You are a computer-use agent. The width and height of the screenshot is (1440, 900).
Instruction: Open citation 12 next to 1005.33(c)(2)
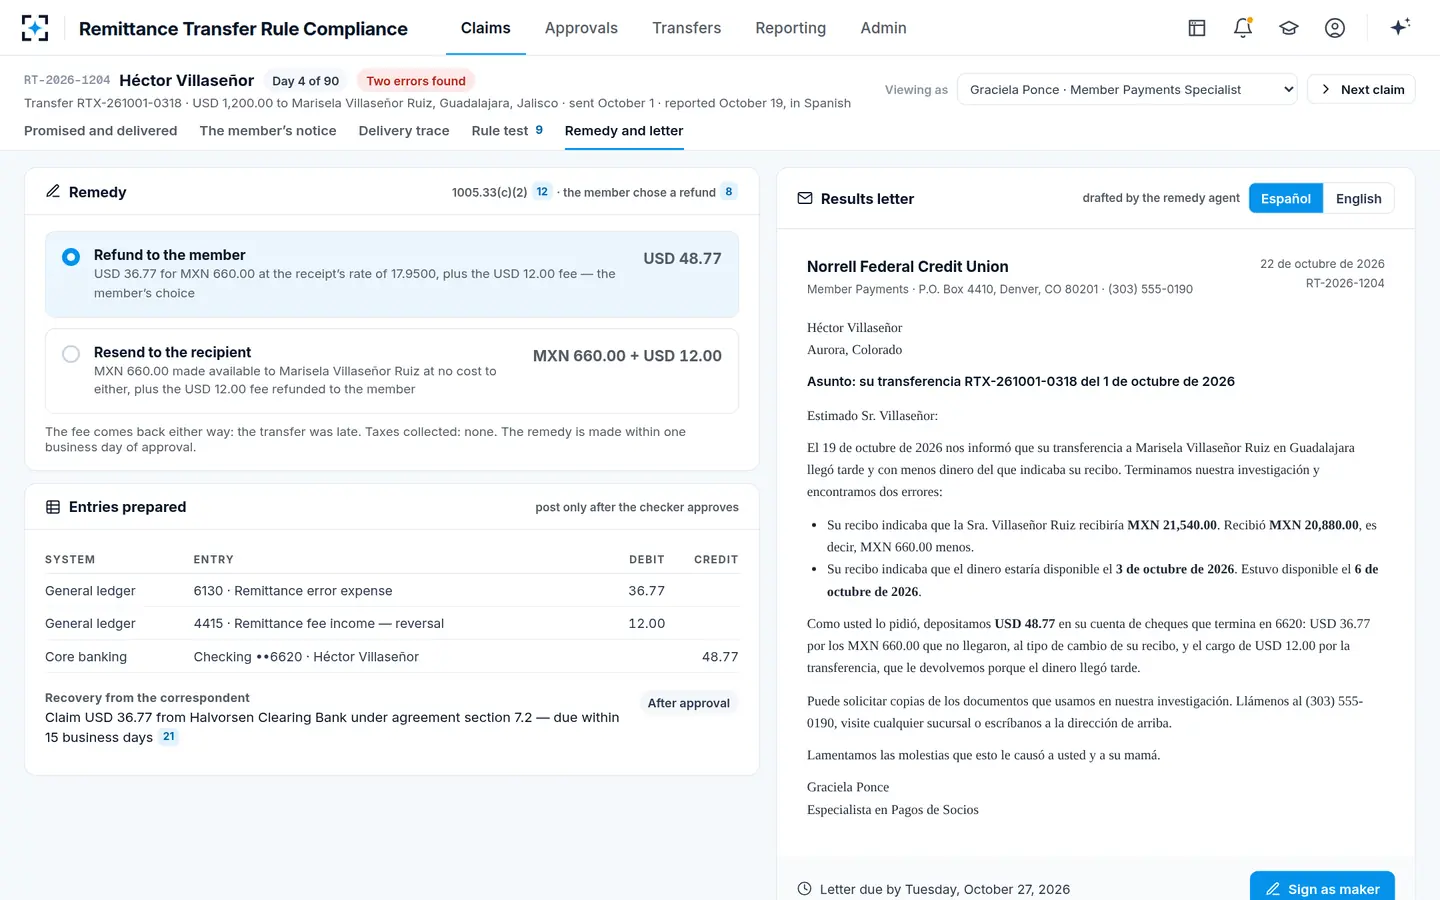coord(542,192)
